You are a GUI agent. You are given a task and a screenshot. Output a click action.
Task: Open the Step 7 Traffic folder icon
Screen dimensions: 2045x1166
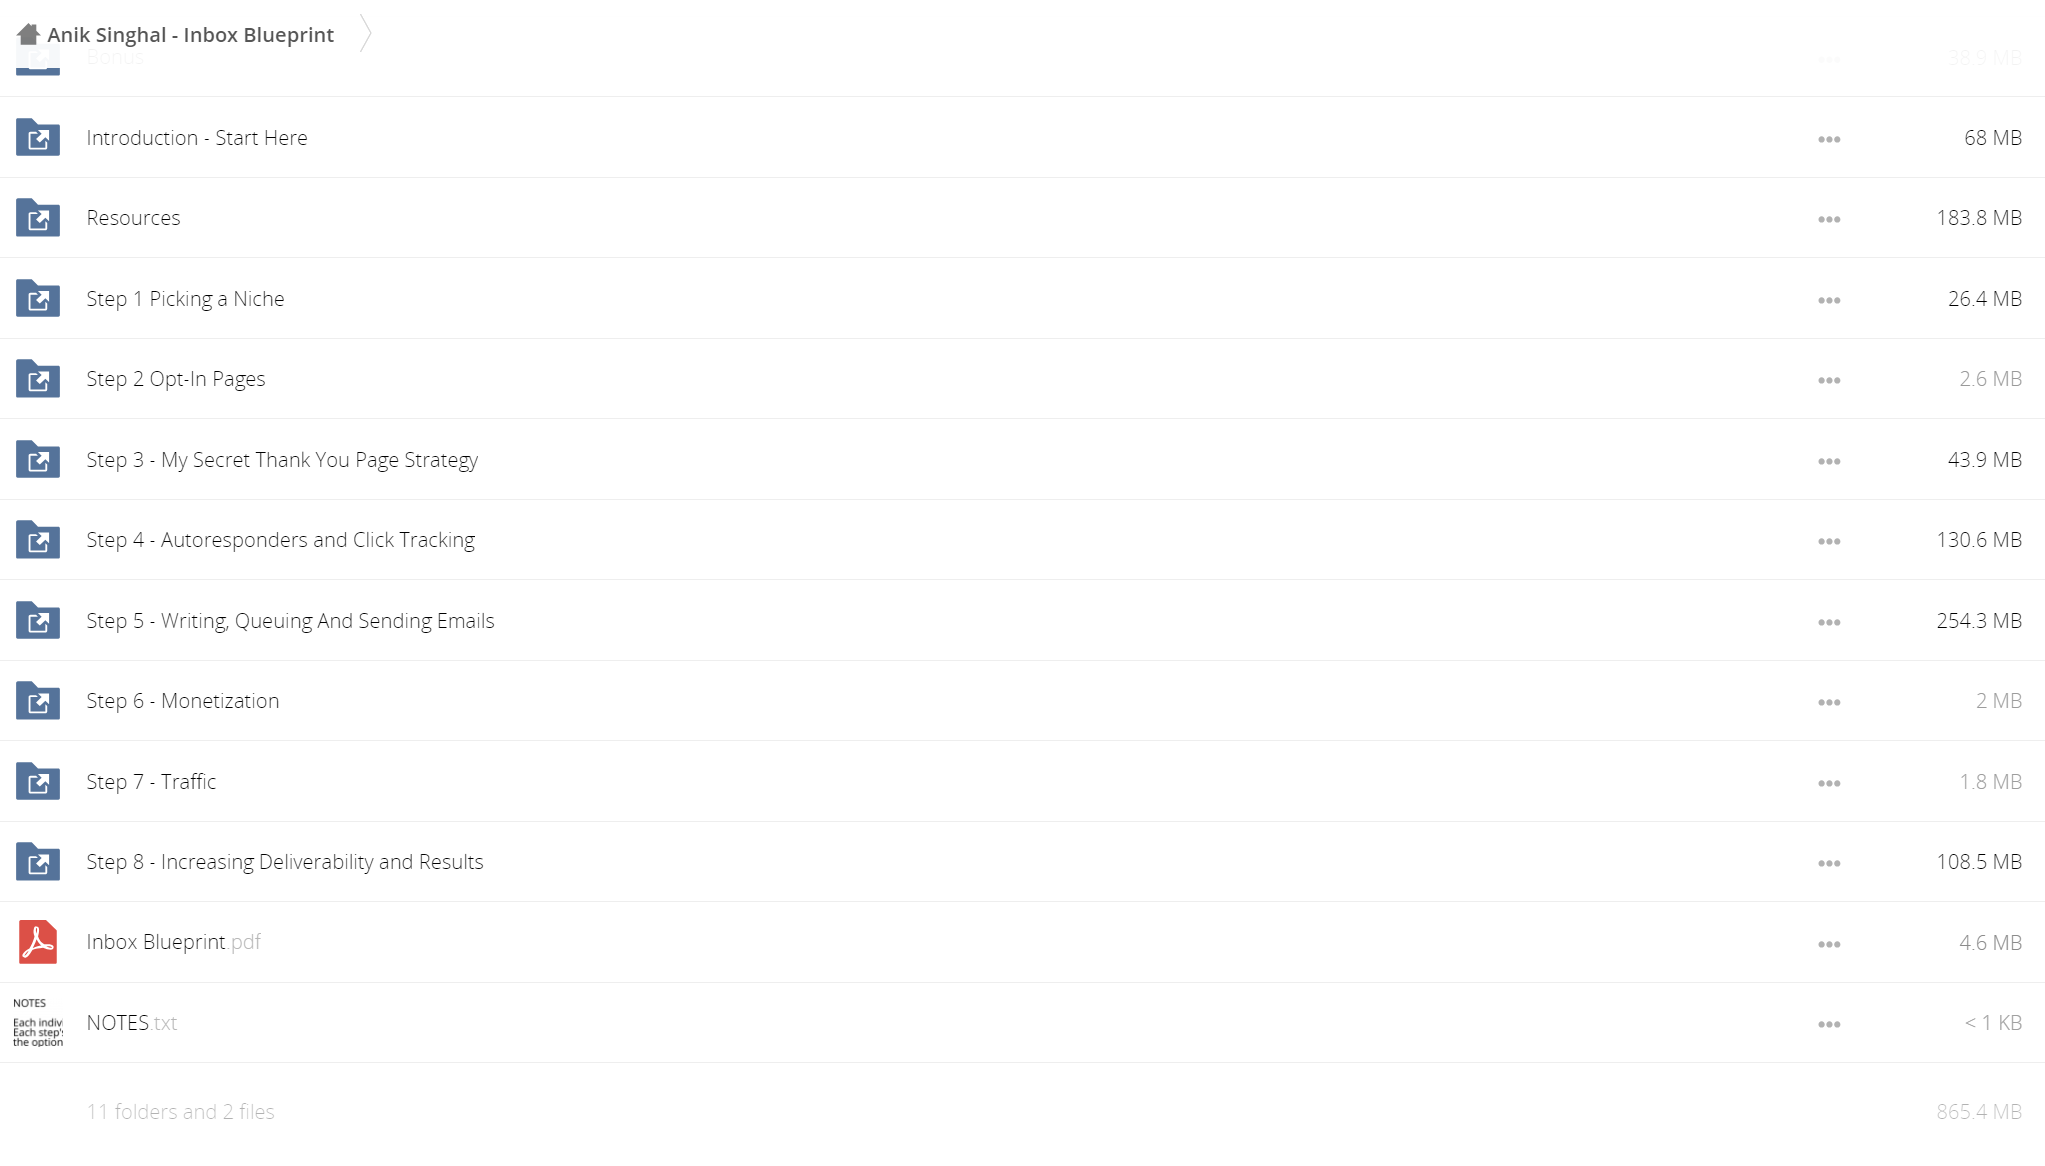pyautogui.click(x=38, y=781)
